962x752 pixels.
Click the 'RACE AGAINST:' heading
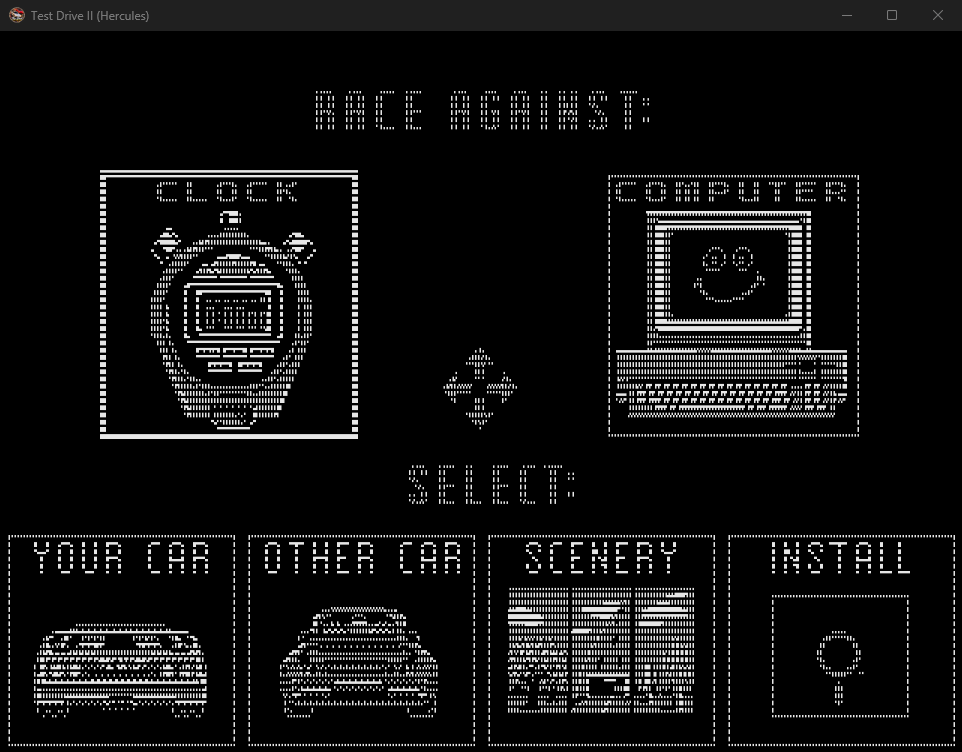coord(483,110)
